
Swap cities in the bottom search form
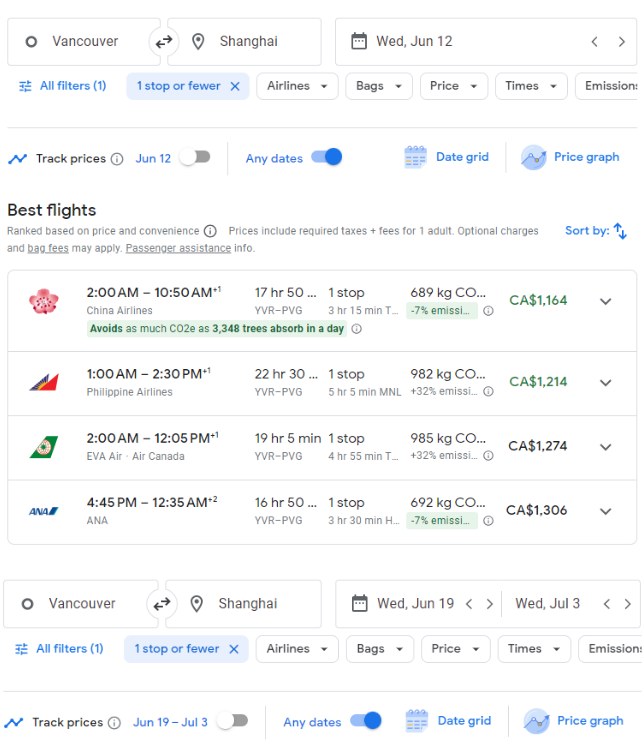(161, 604)
